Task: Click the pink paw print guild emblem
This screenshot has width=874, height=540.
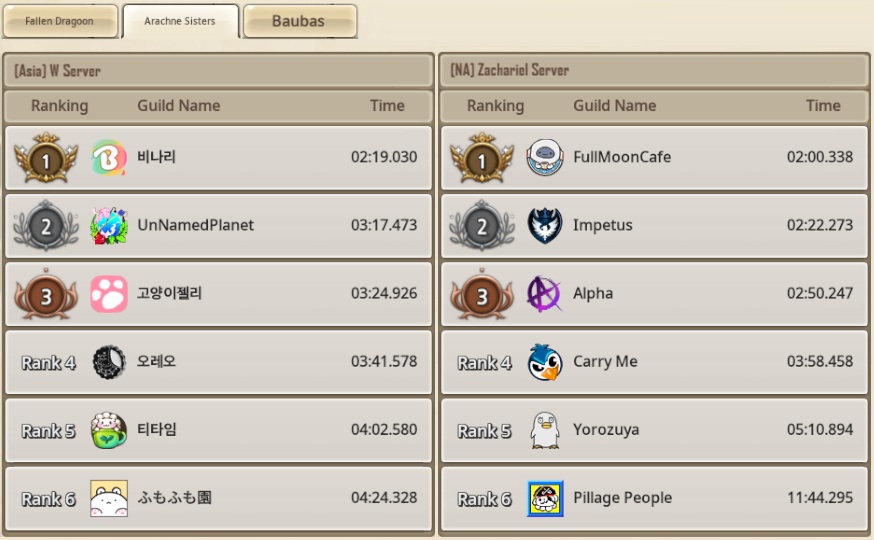Action: (109, 293)
